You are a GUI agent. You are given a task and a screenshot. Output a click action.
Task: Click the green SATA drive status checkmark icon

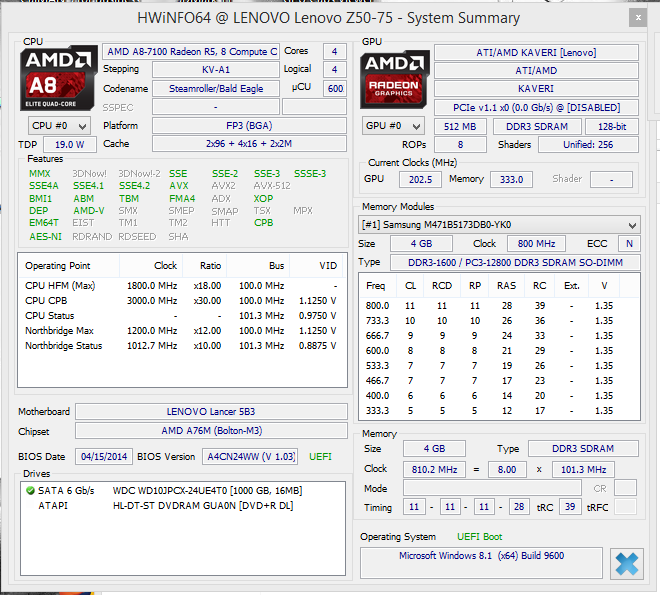tap(30, 491)
